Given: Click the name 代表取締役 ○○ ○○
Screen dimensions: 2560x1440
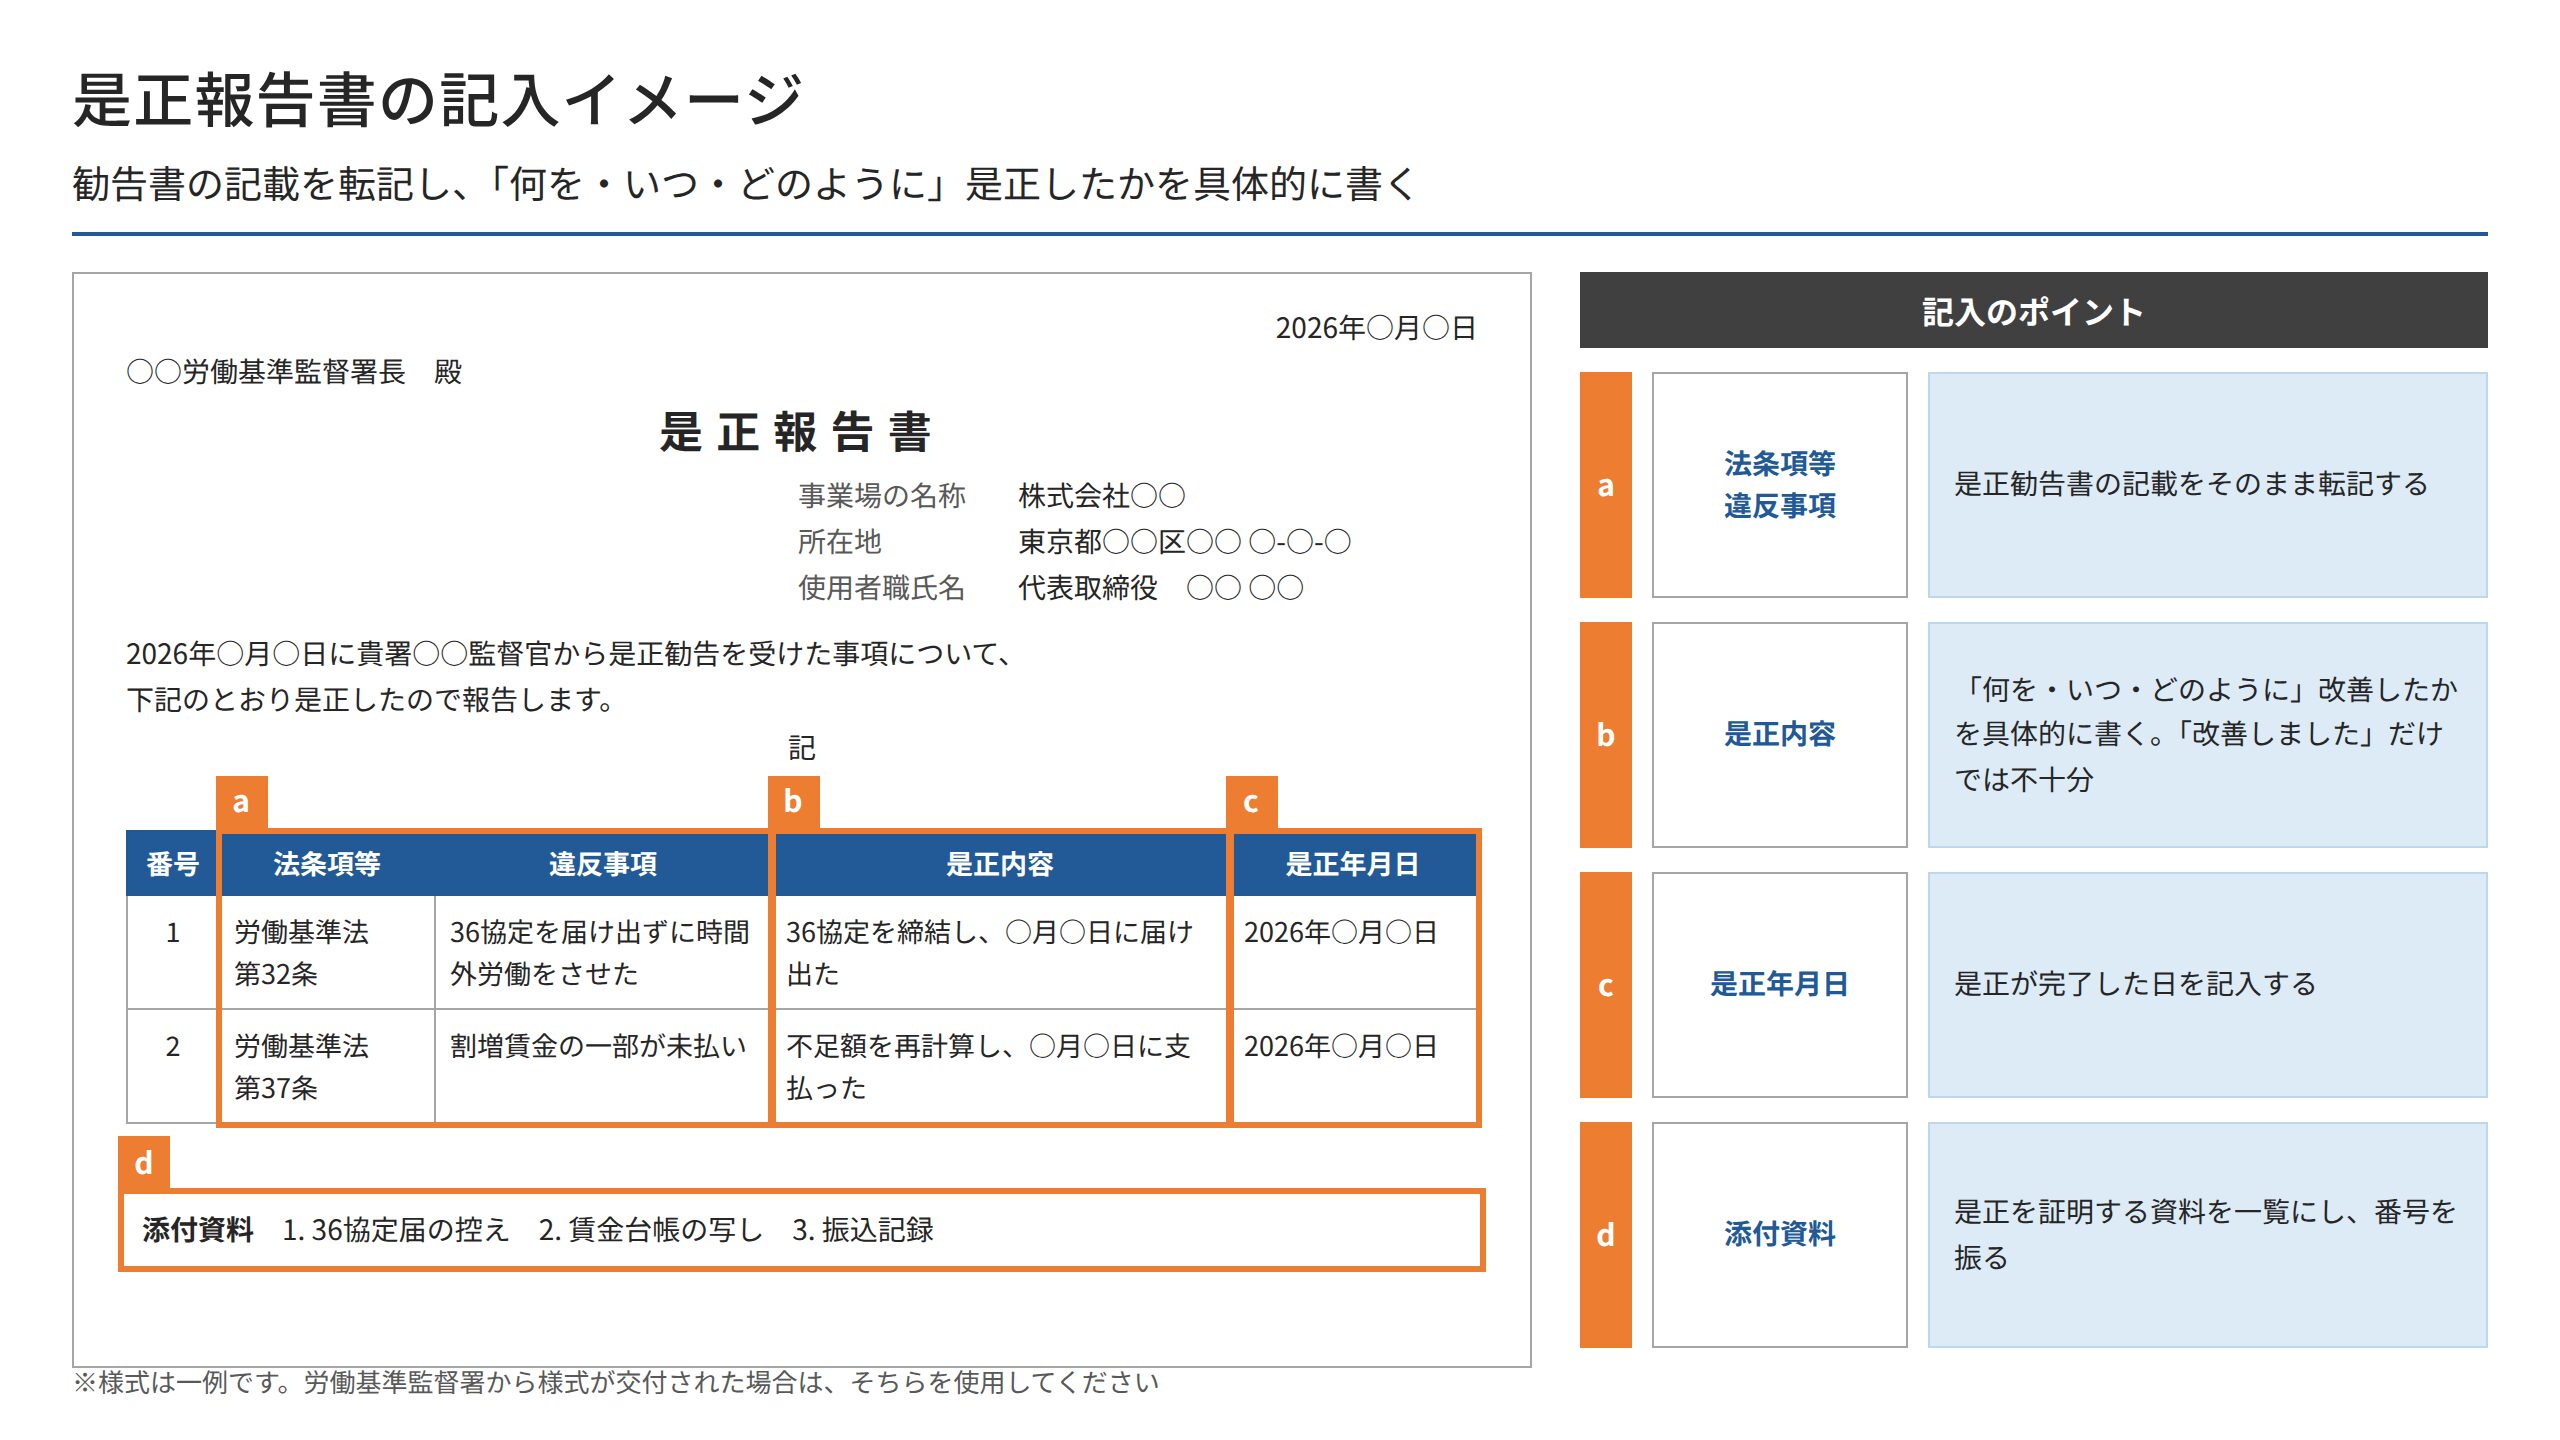Looking at the screenshot, I should click(x=1160, y=587).
